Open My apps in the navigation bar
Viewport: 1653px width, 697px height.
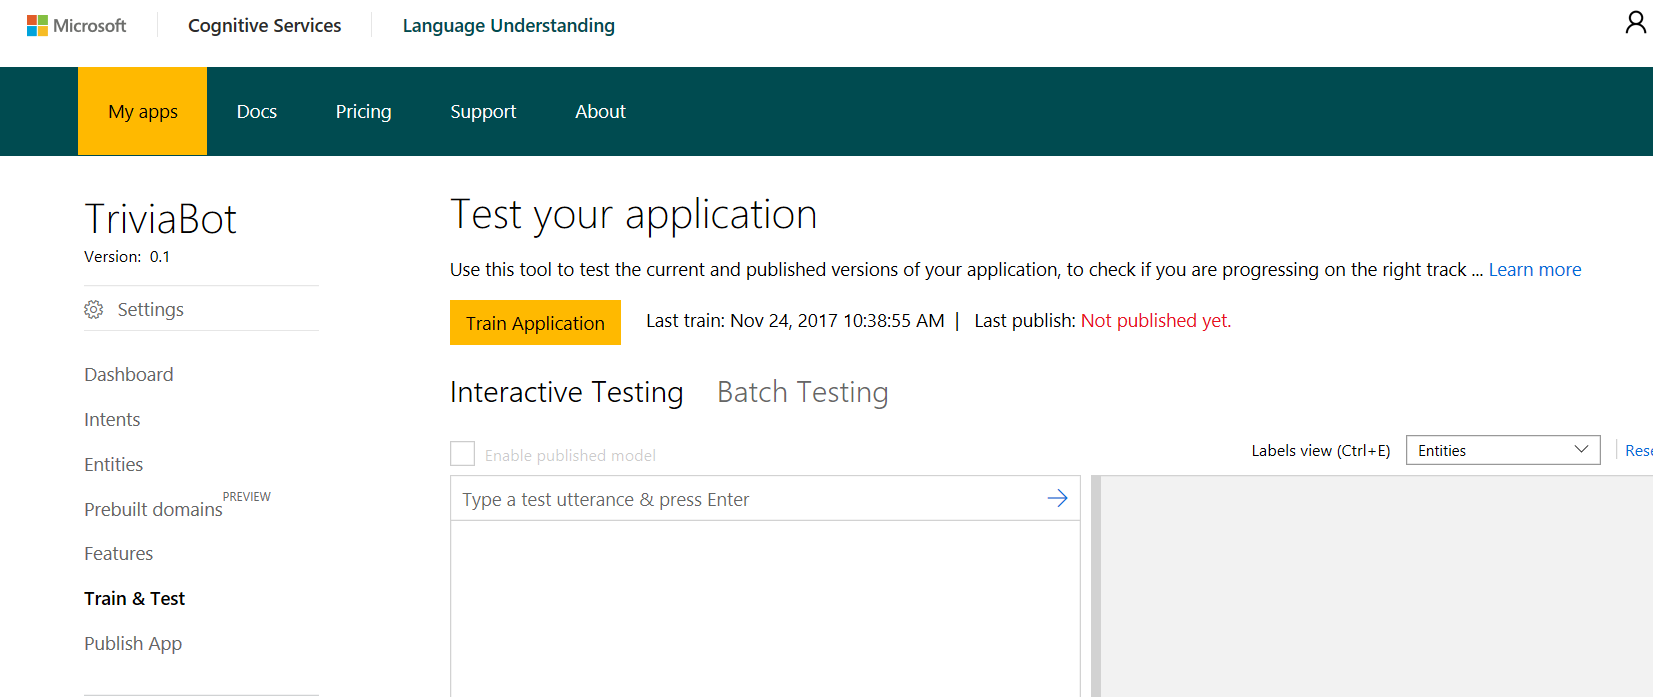pos(142,112)
